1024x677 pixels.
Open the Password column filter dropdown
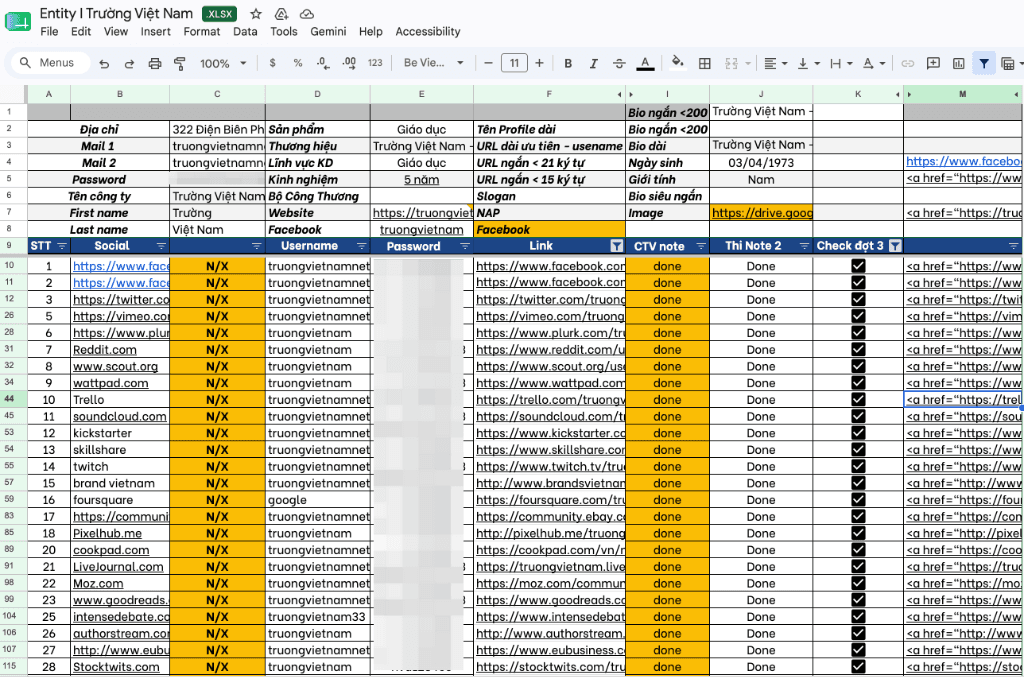coord(465,246)
